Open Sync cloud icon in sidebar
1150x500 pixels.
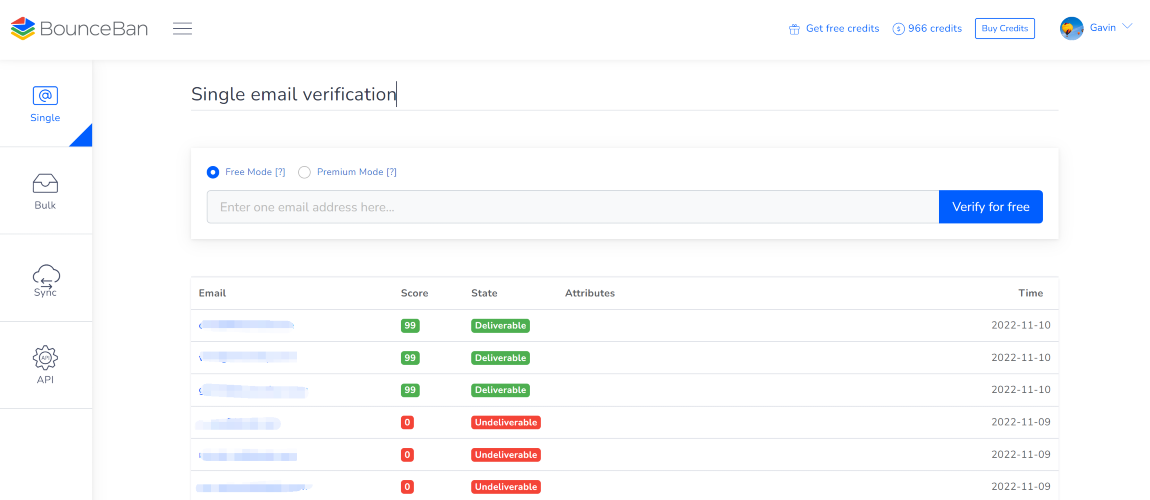46,275
